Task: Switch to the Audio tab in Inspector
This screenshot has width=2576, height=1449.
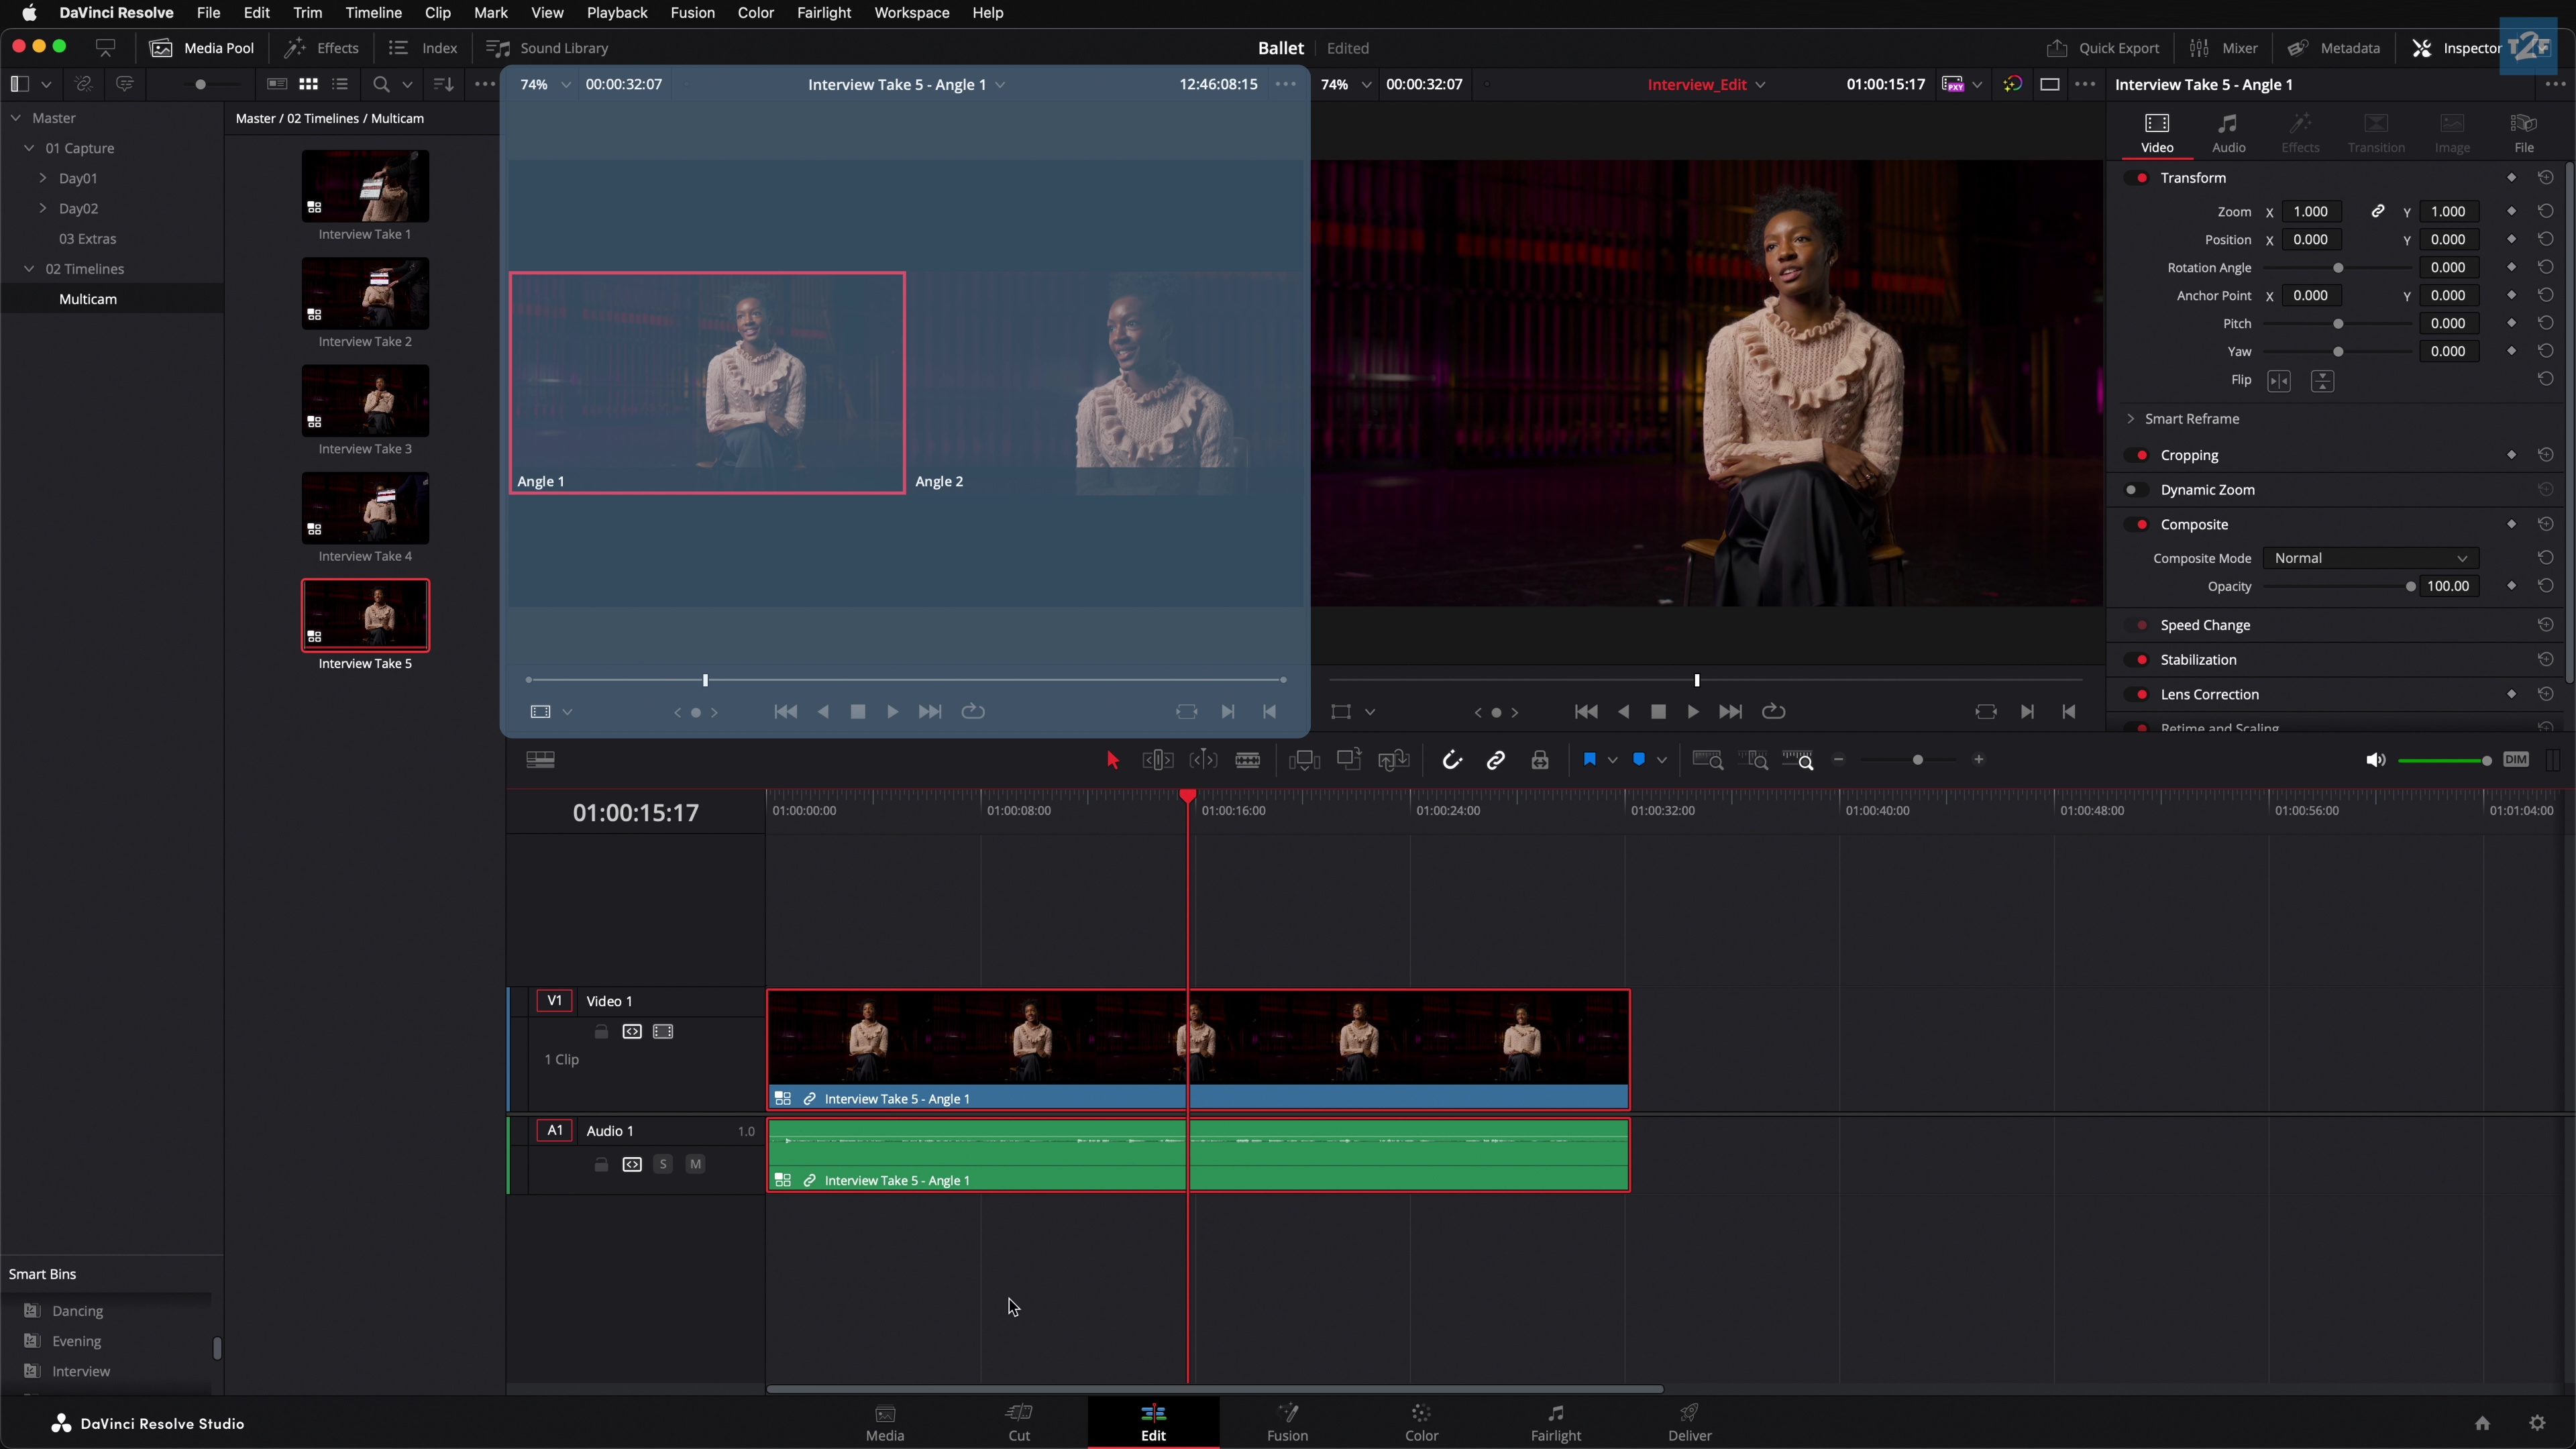Action: click(2228, 133)
